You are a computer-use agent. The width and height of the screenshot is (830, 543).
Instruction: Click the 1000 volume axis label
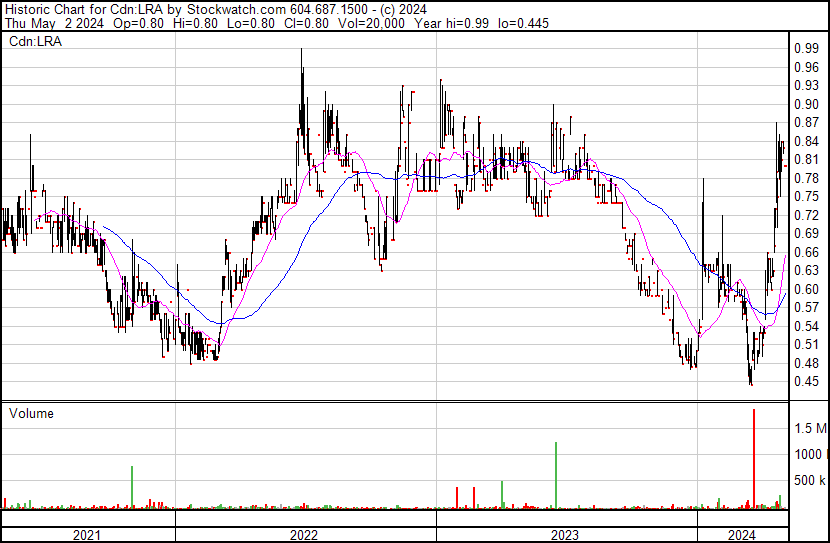(x=808, y=455)
